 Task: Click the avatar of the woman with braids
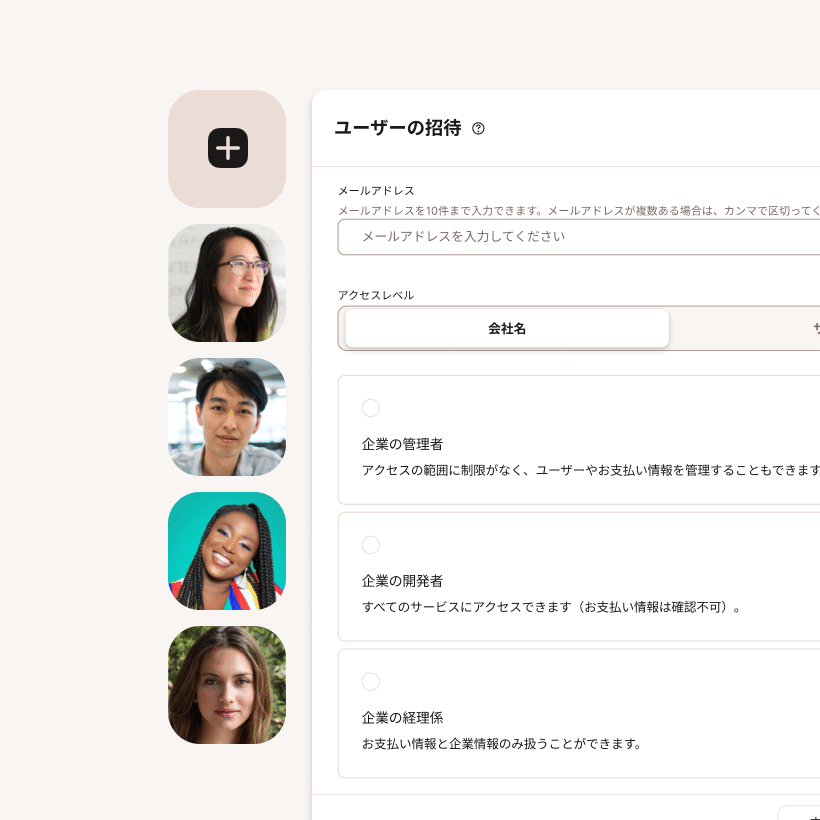(x=227, y=550)
